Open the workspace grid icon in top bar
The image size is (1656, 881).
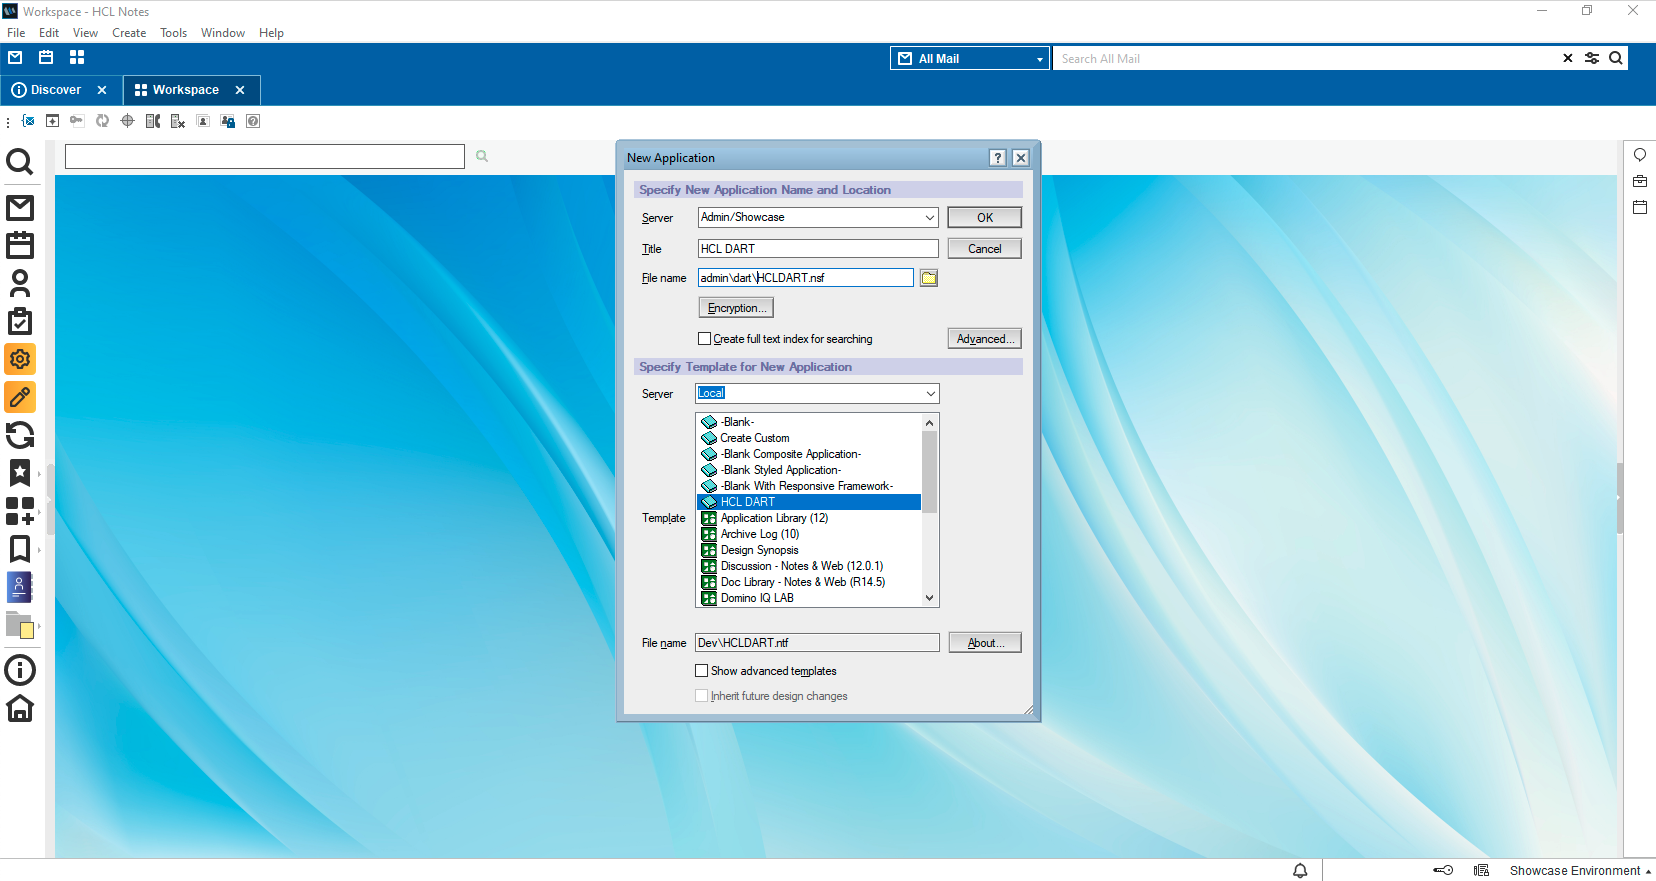click(77, 57)
